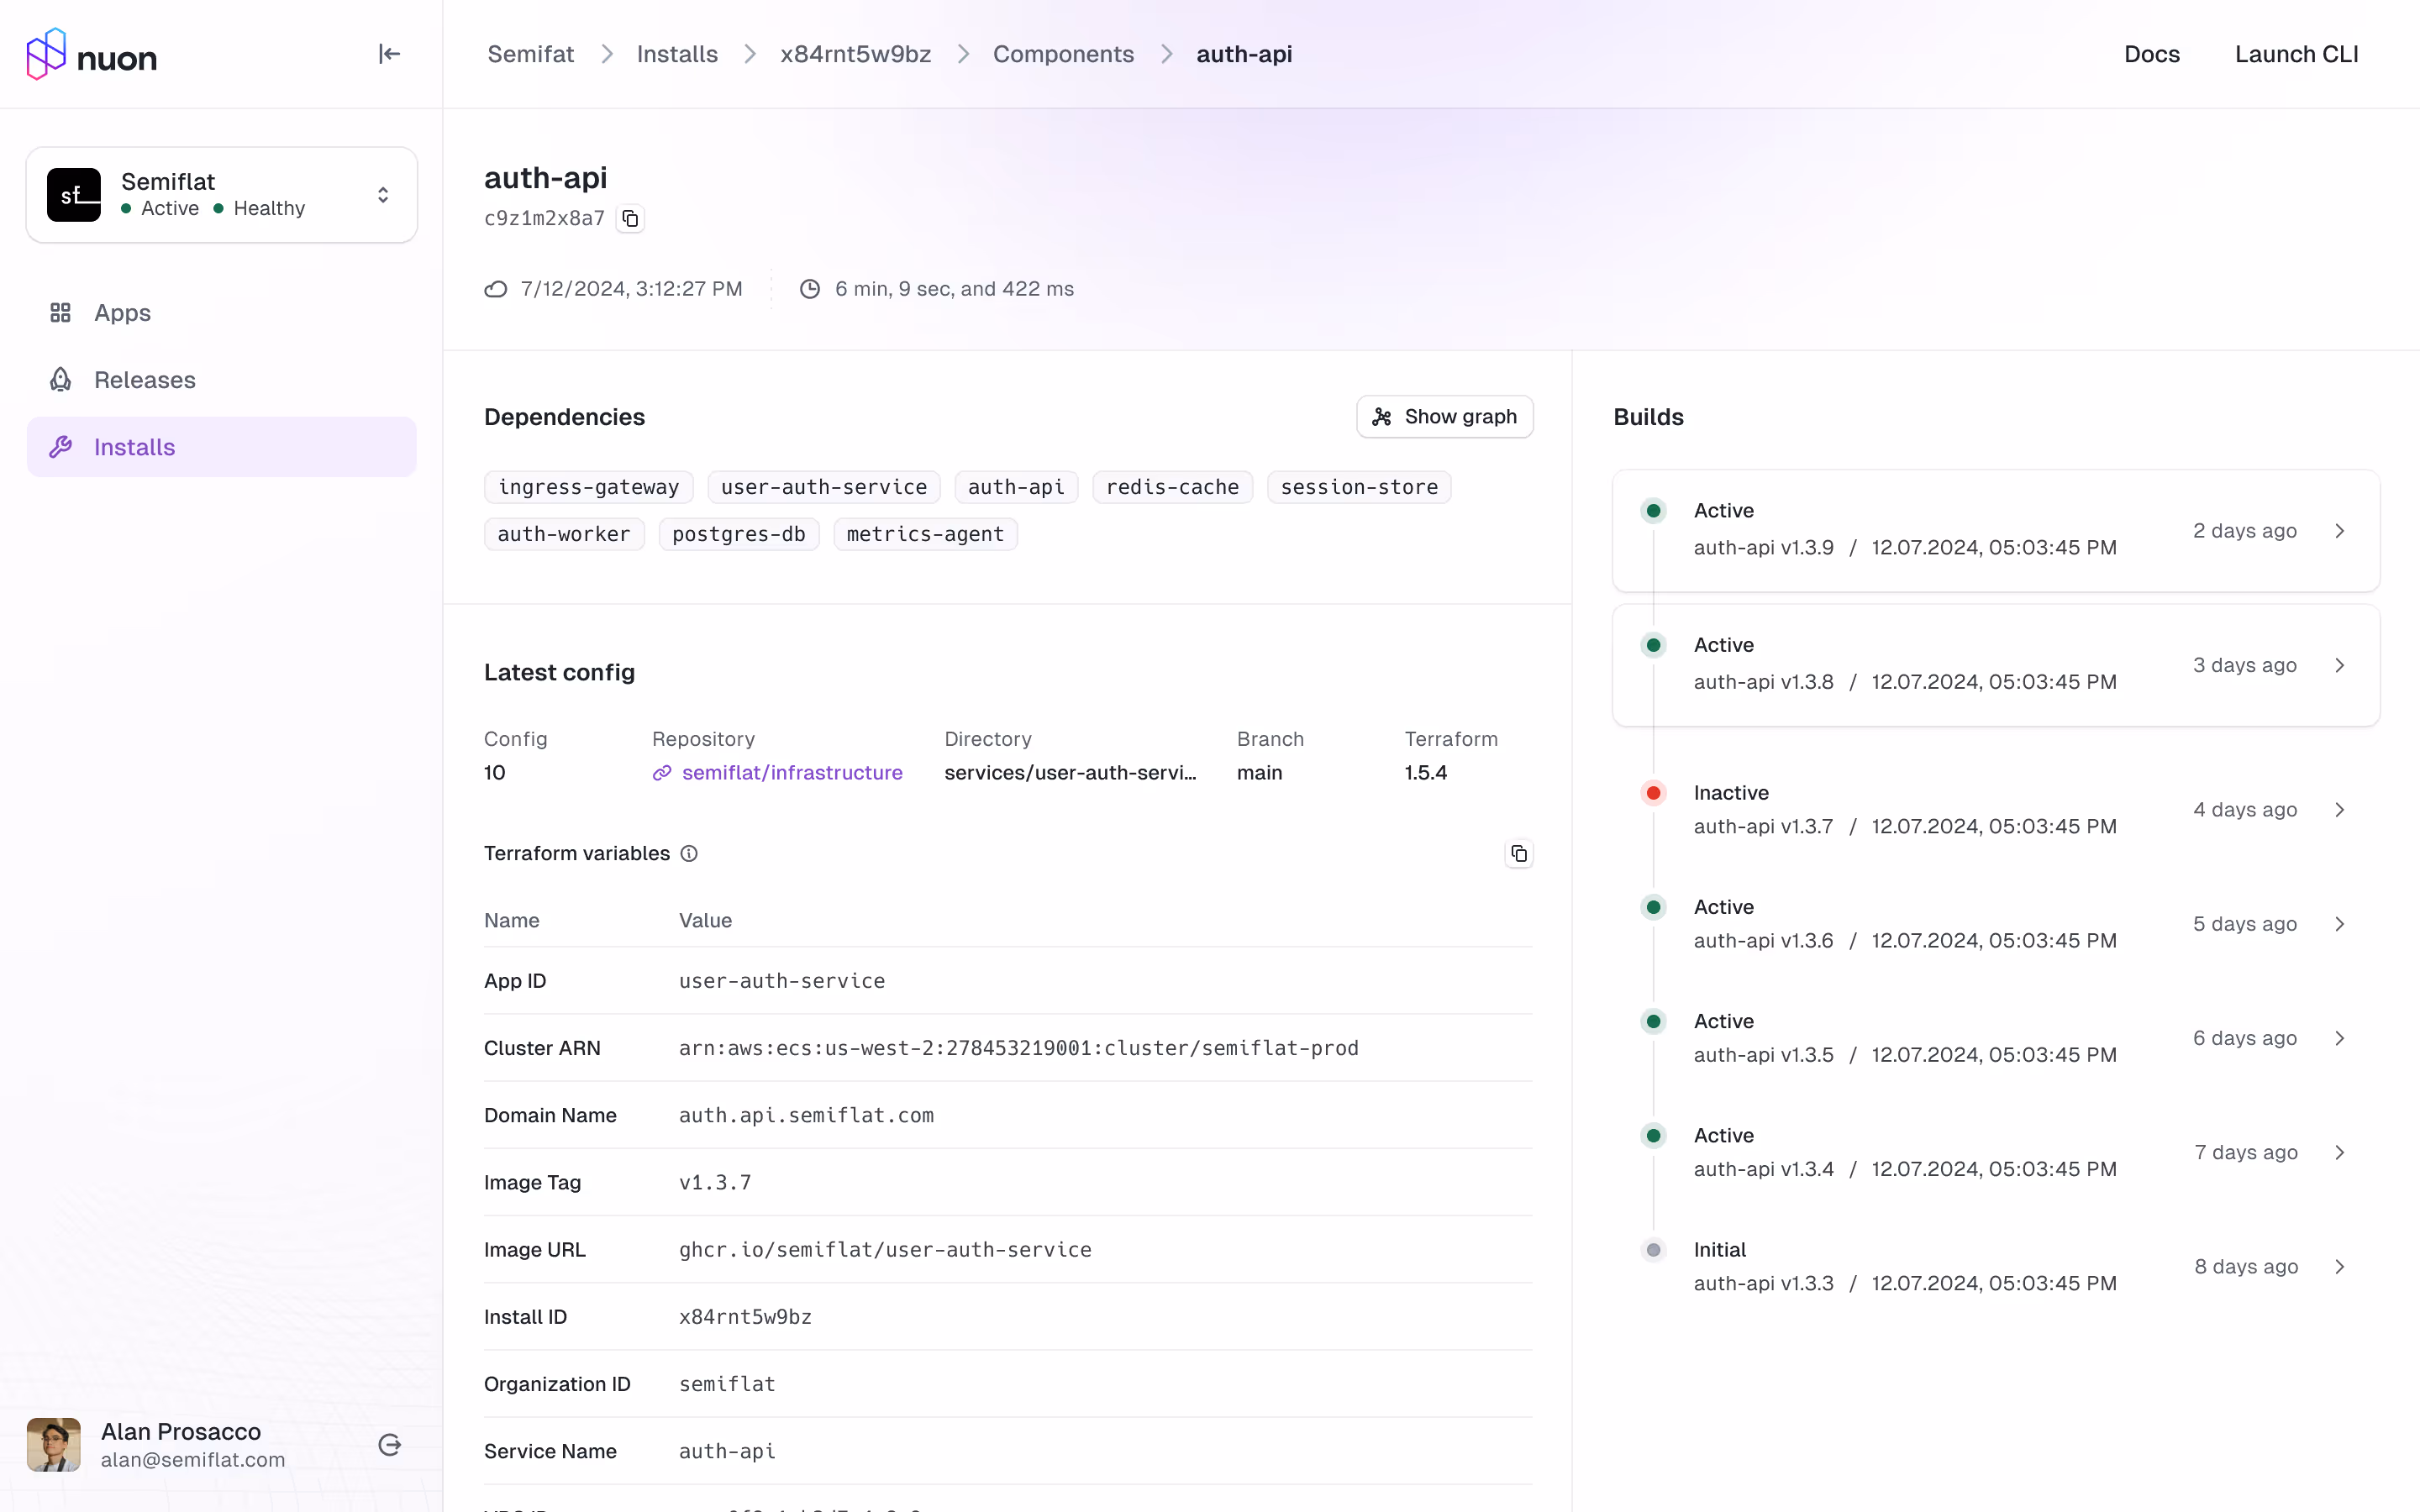The height and width of the screenshot is (1512, 2420).
Task: Click the cloud icon beside 7/12/2024 timestamp
Action: [x=496, y=289]
